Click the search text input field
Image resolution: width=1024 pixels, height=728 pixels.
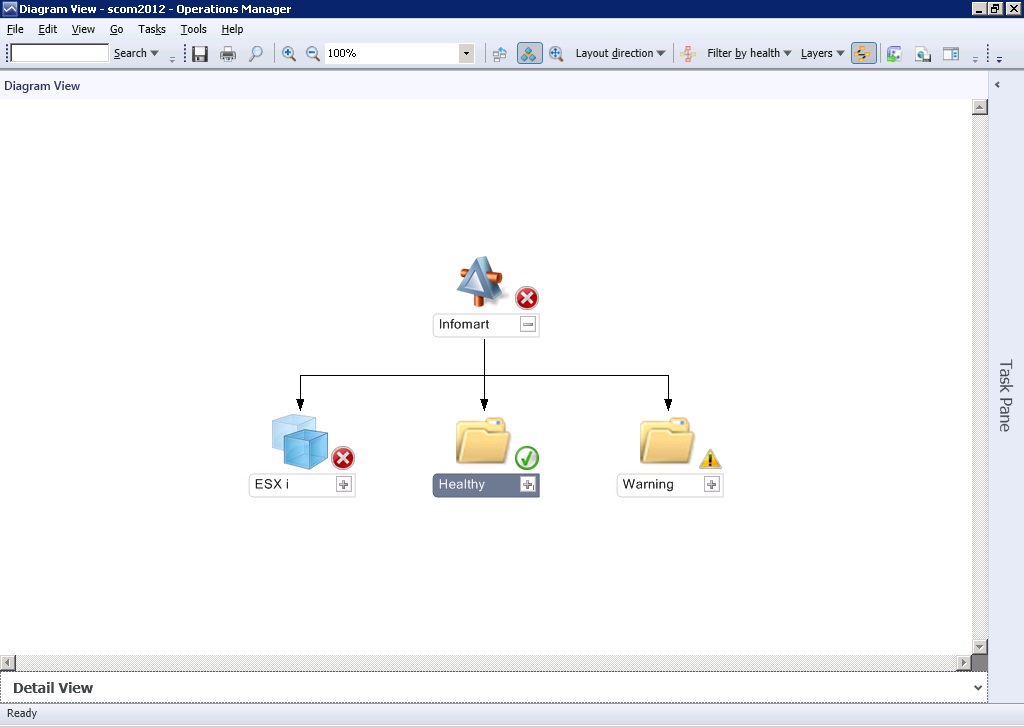(60, 53)
